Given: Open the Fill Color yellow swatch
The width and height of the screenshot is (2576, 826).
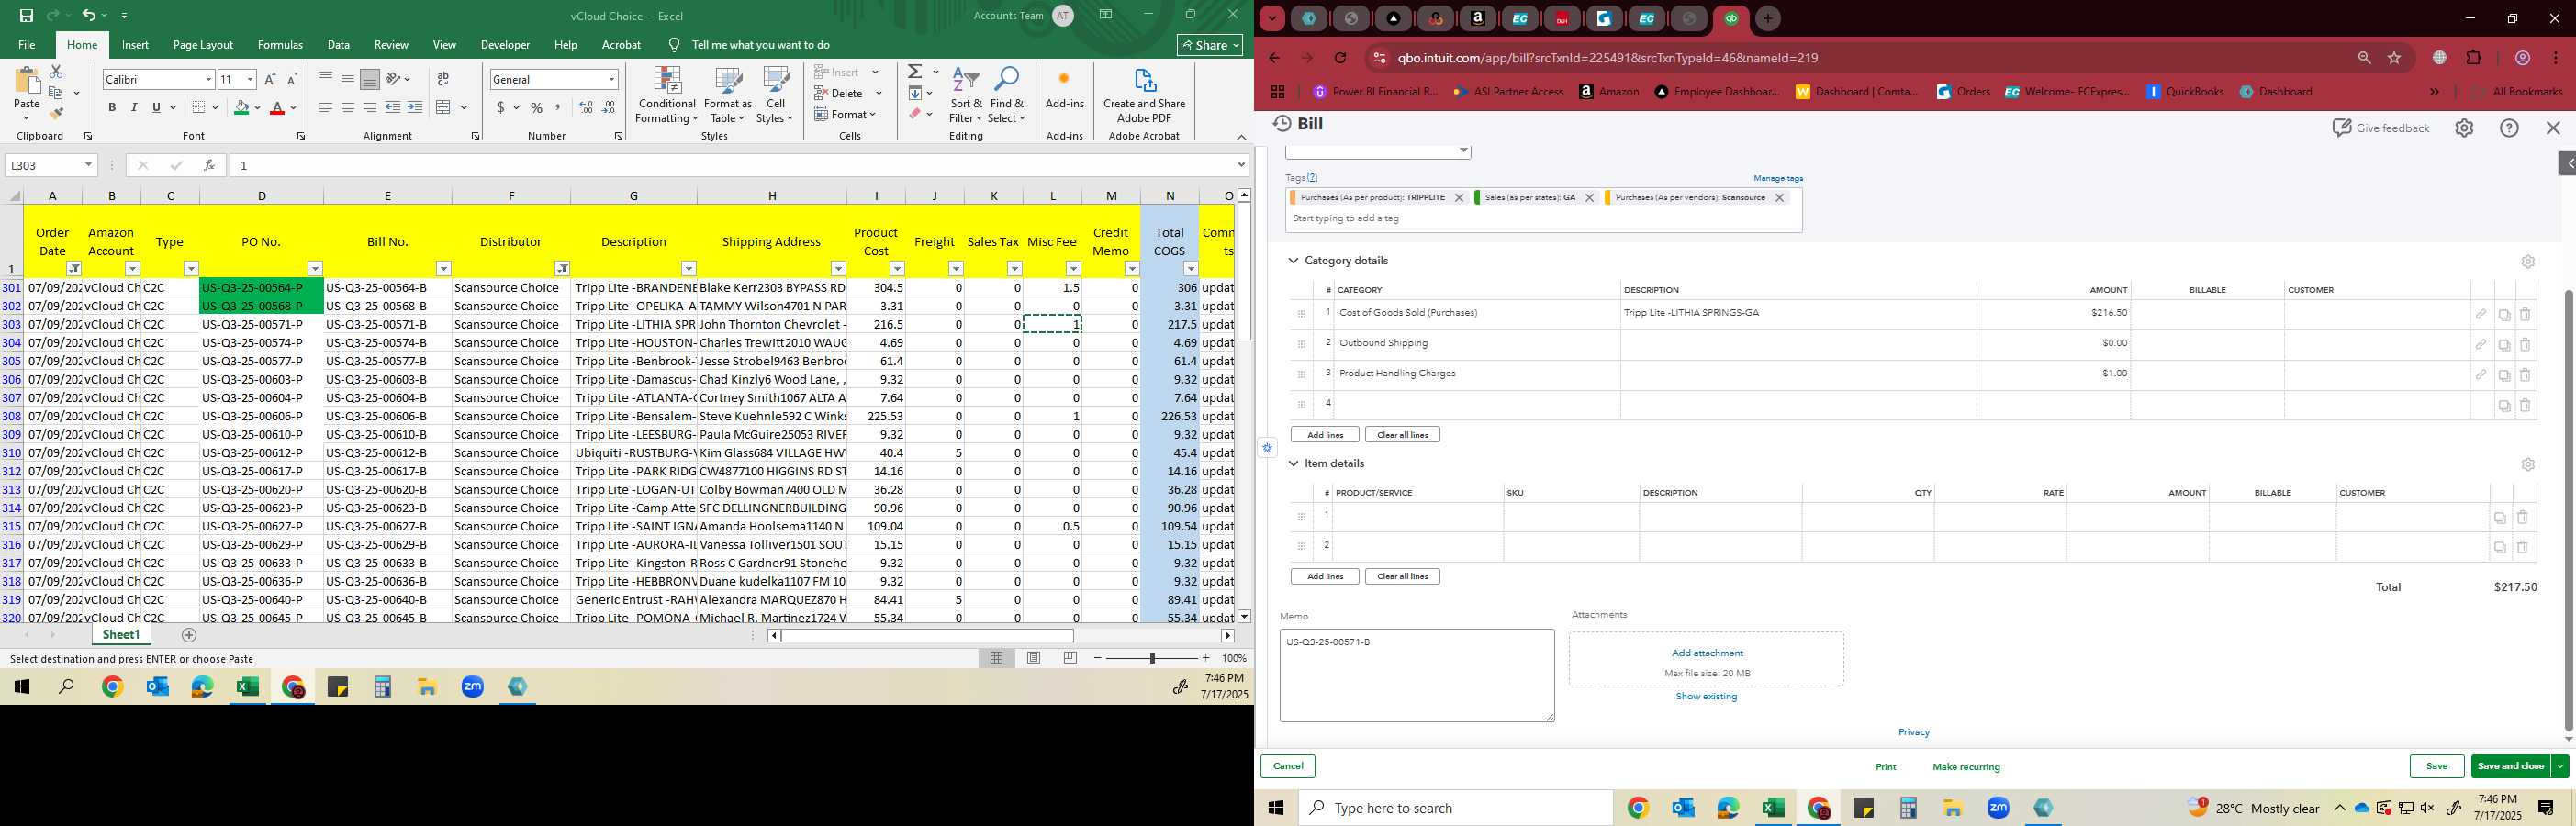Looking at the screenshot, I should tap(241, 108).
